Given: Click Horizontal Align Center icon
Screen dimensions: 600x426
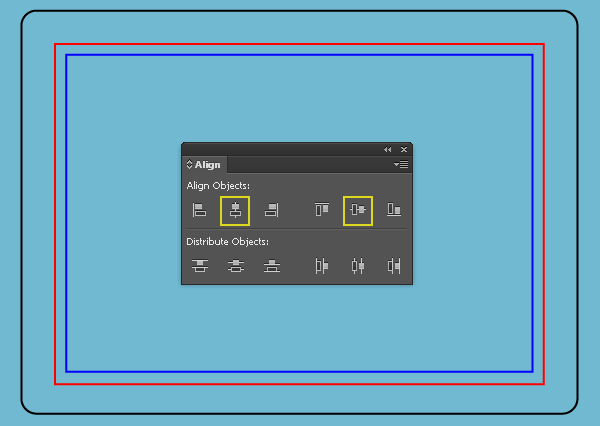Looking at the screenshot, I should [x=235, y=211].
